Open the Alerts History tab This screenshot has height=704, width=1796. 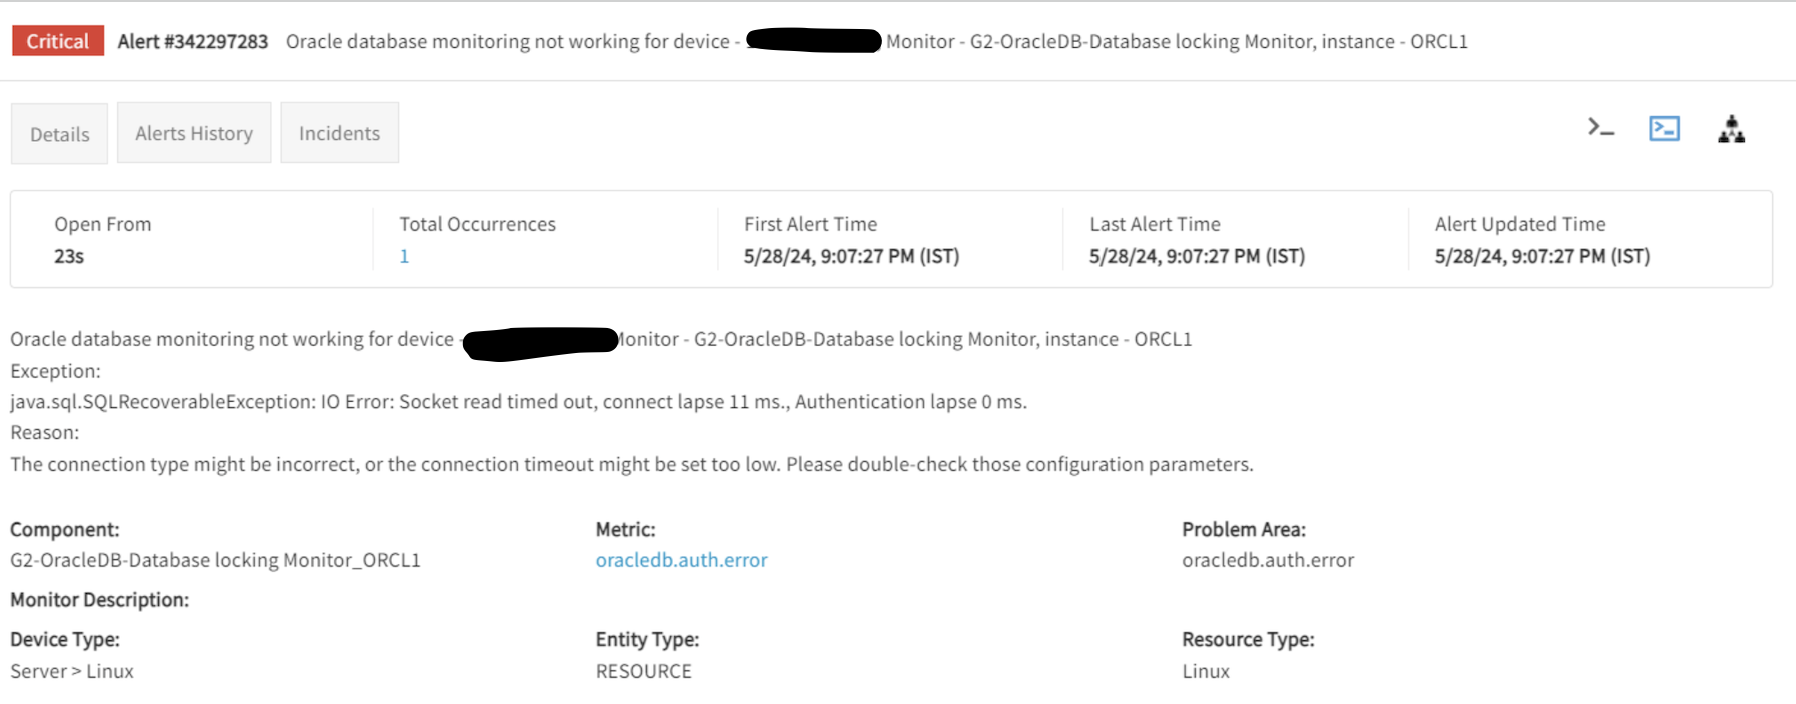coord(194,133)
